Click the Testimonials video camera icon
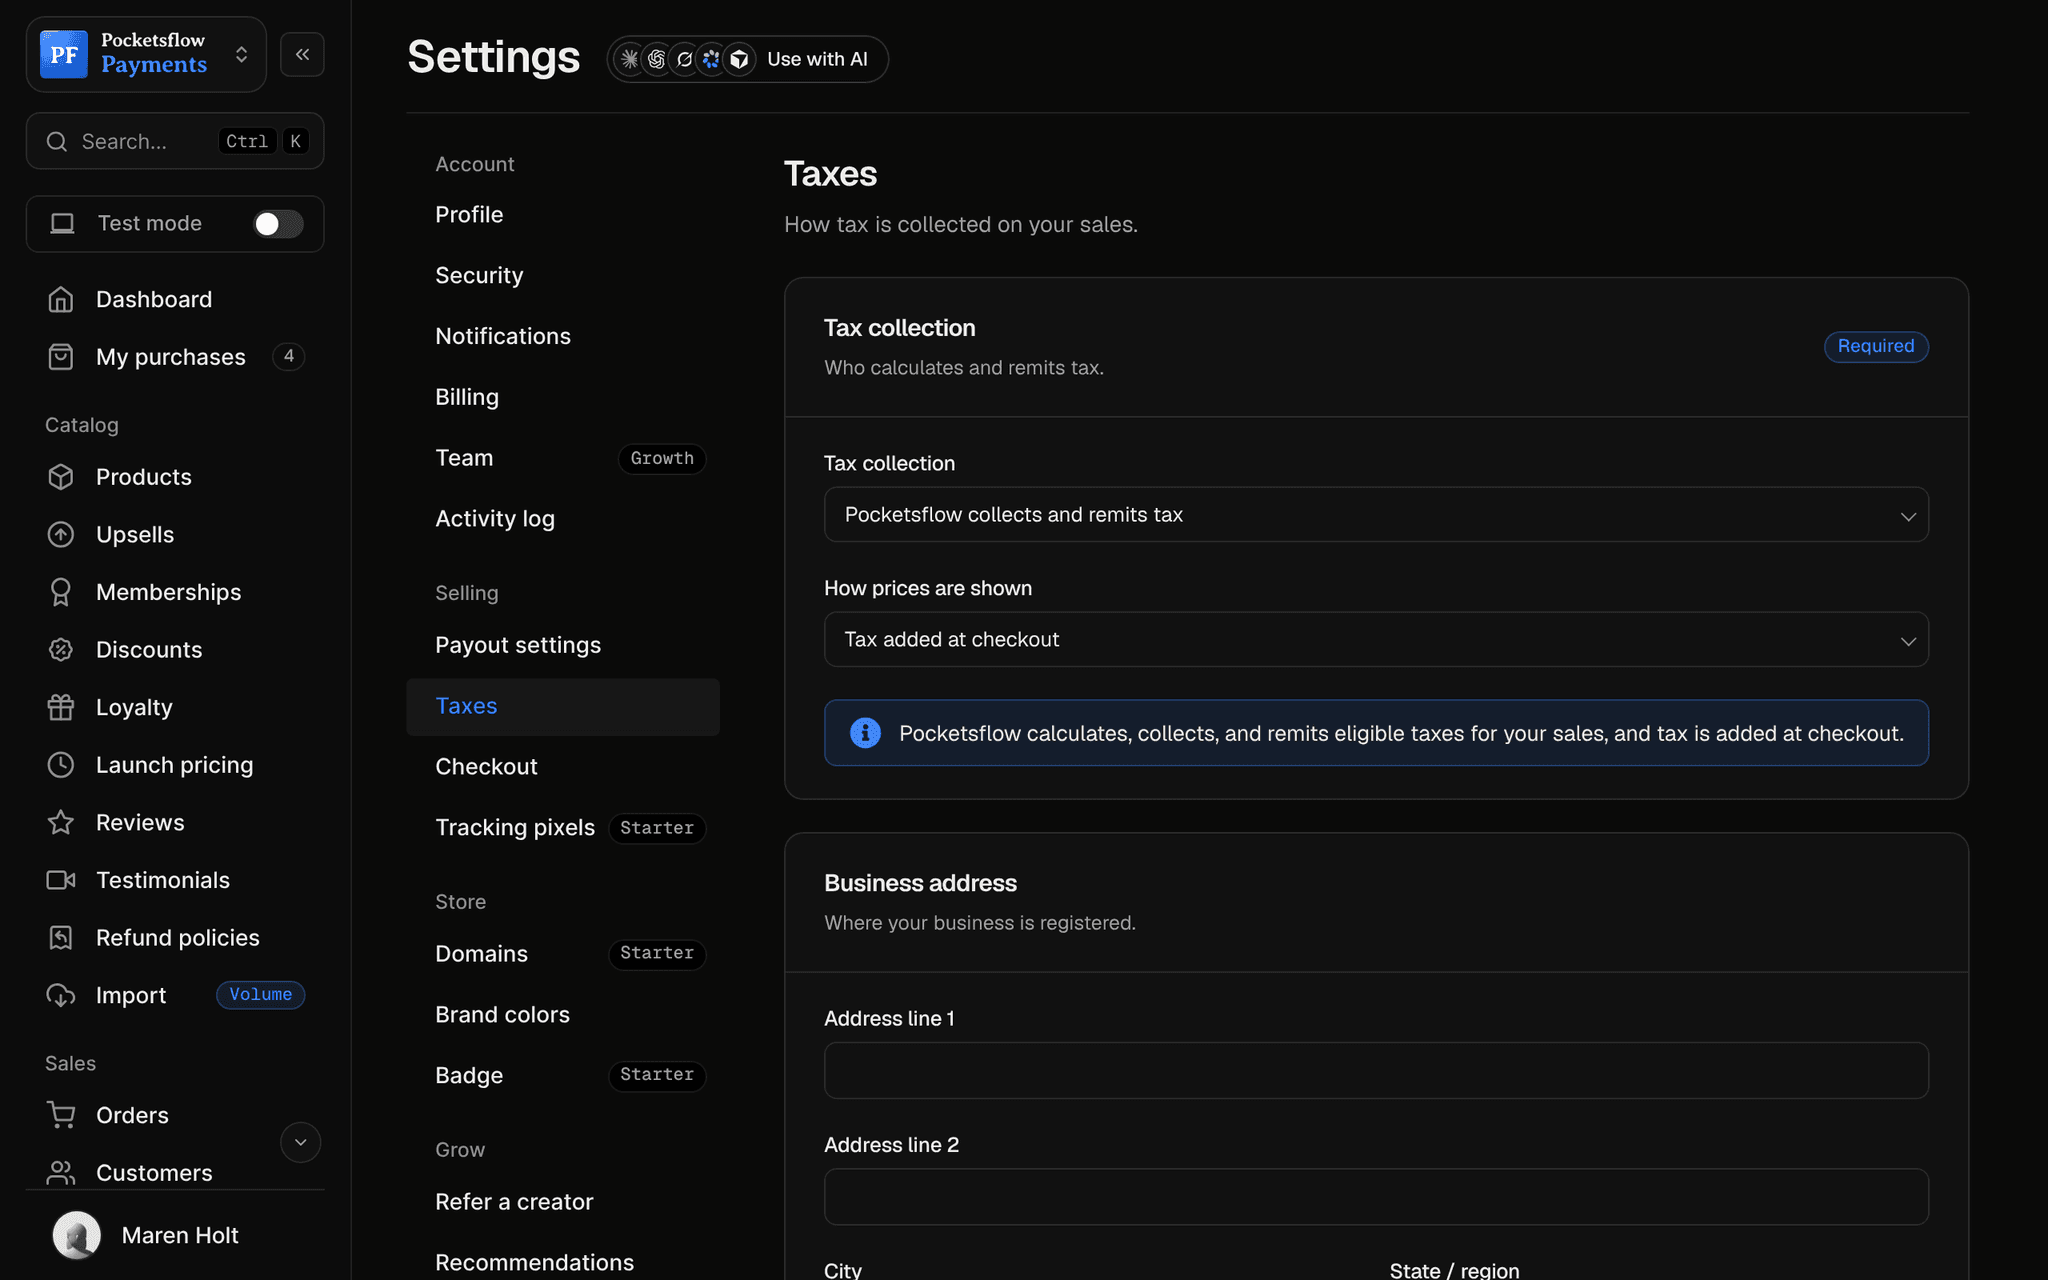This screenshot has height=1280, width=2048. 61,879
